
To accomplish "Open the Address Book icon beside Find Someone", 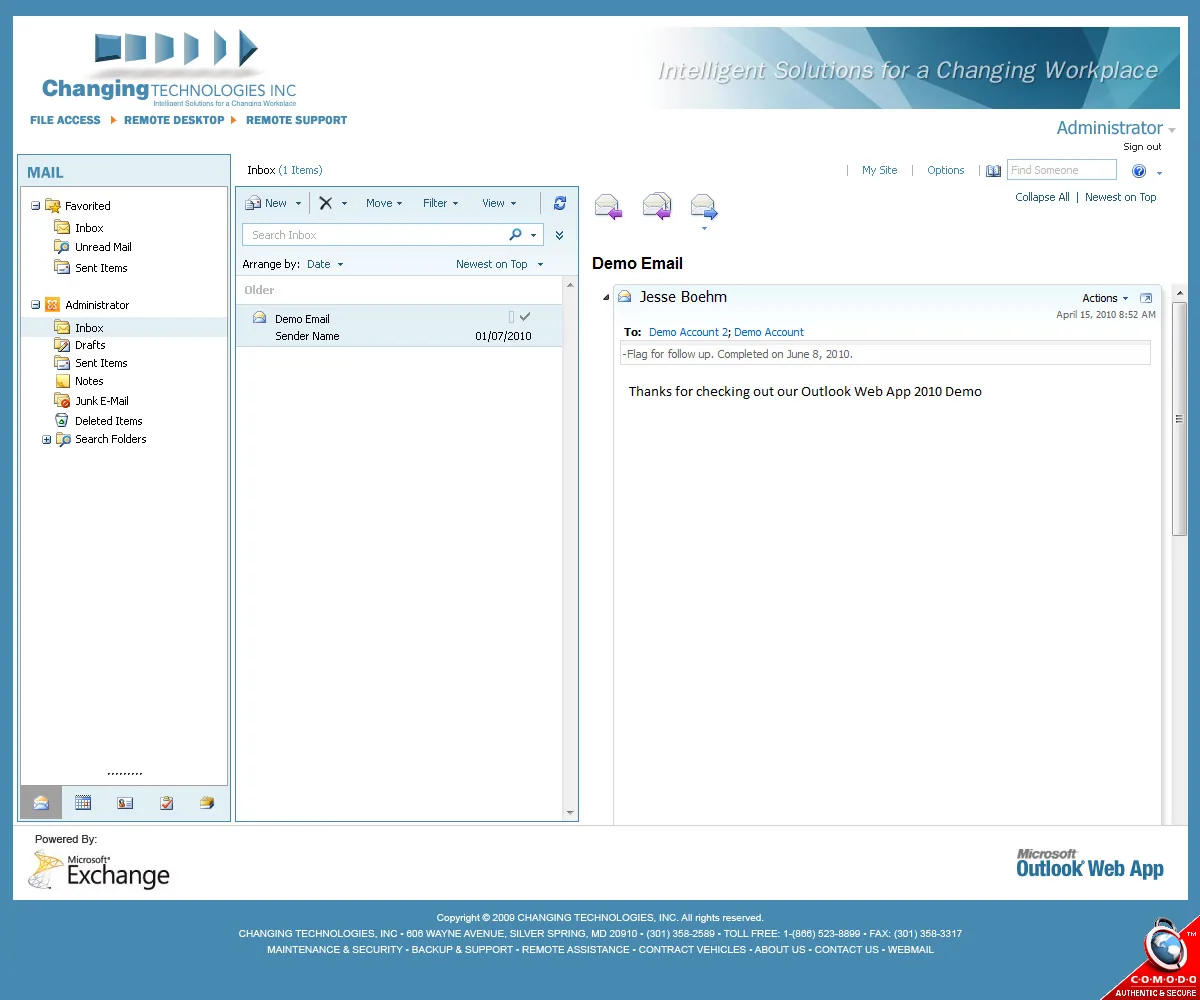I will [993, 171].
